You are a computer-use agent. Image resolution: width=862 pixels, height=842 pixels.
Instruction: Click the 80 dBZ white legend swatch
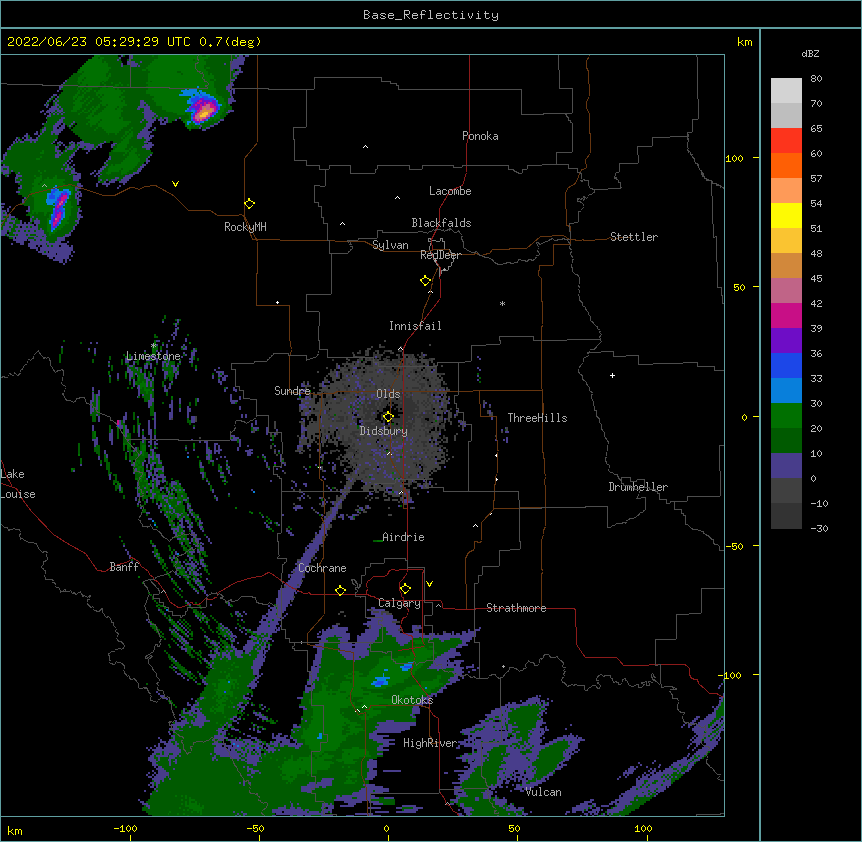point(786,91)
